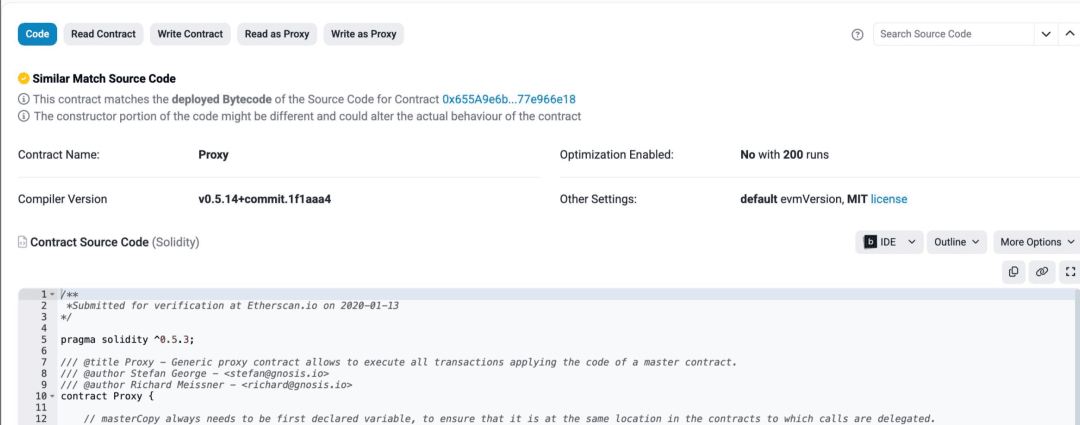Image resolution: width=1080 pixels, height=425 pixels.
Task: Focus the Search Source Code field
Action: click(x=954, y=34)
